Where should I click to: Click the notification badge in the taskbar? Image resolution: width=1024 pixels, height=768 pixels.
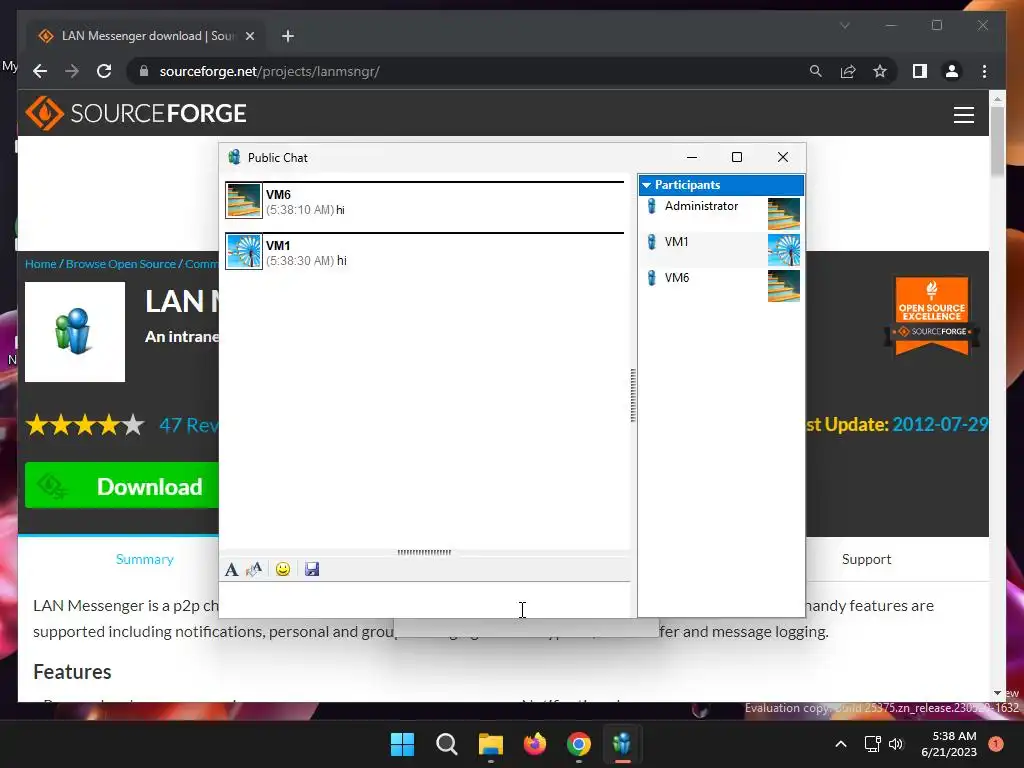[996, 744]
